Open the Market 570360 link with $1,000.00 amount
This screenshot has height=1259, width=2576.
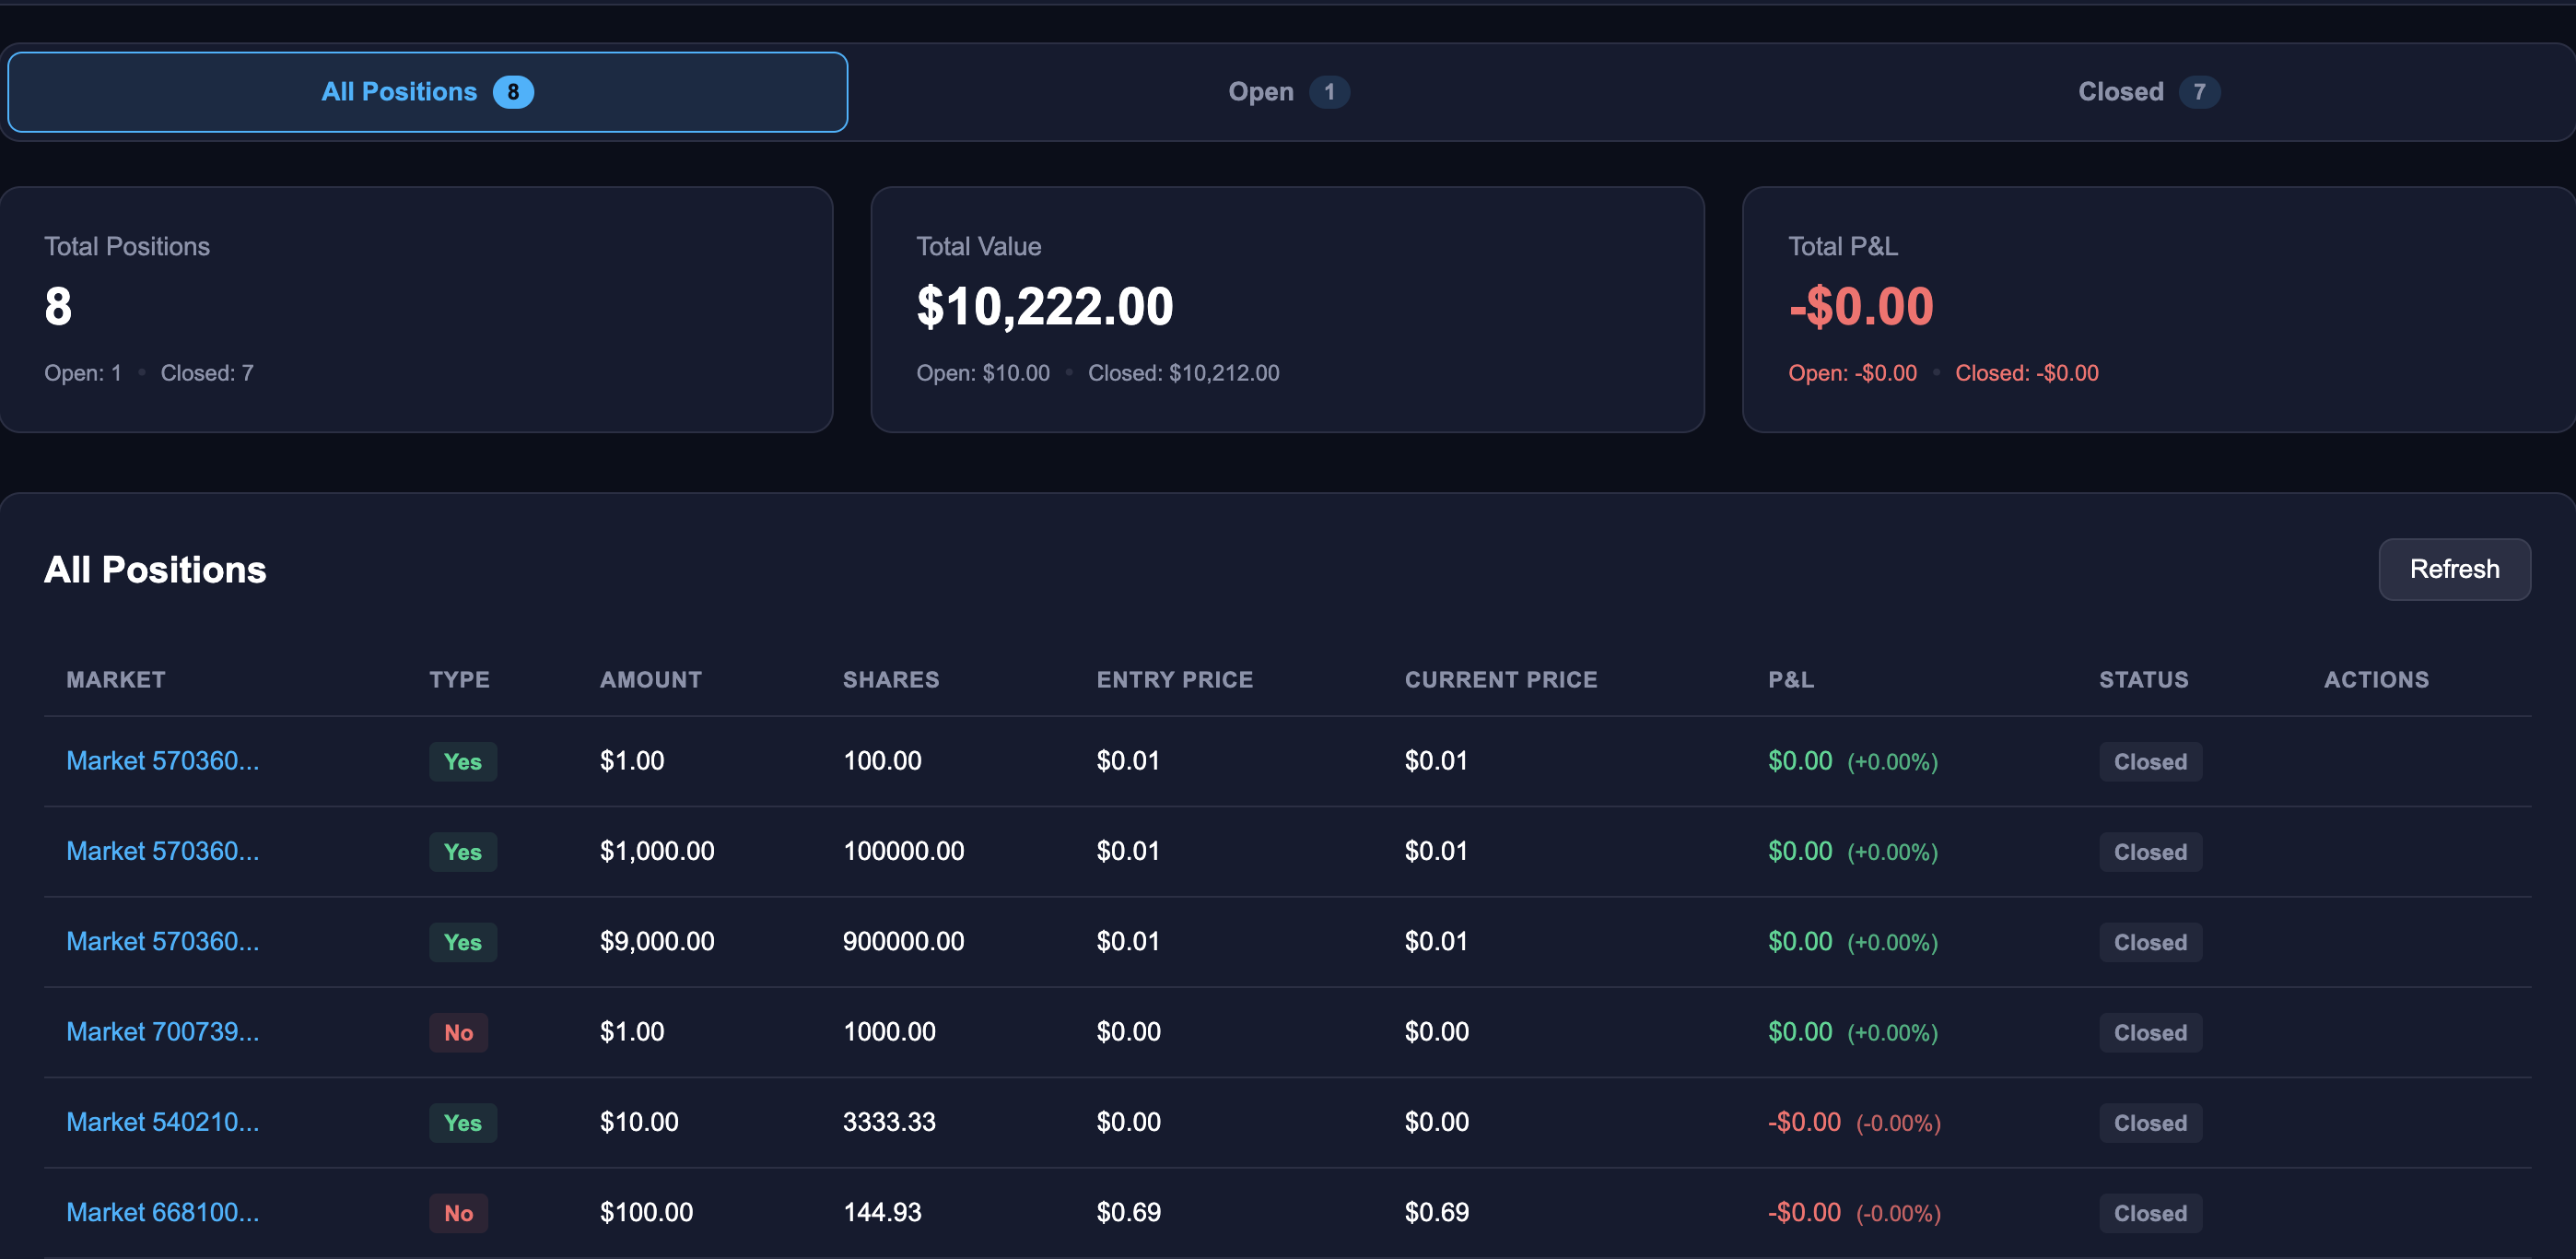pyautogui.click(x=162, y=851)
